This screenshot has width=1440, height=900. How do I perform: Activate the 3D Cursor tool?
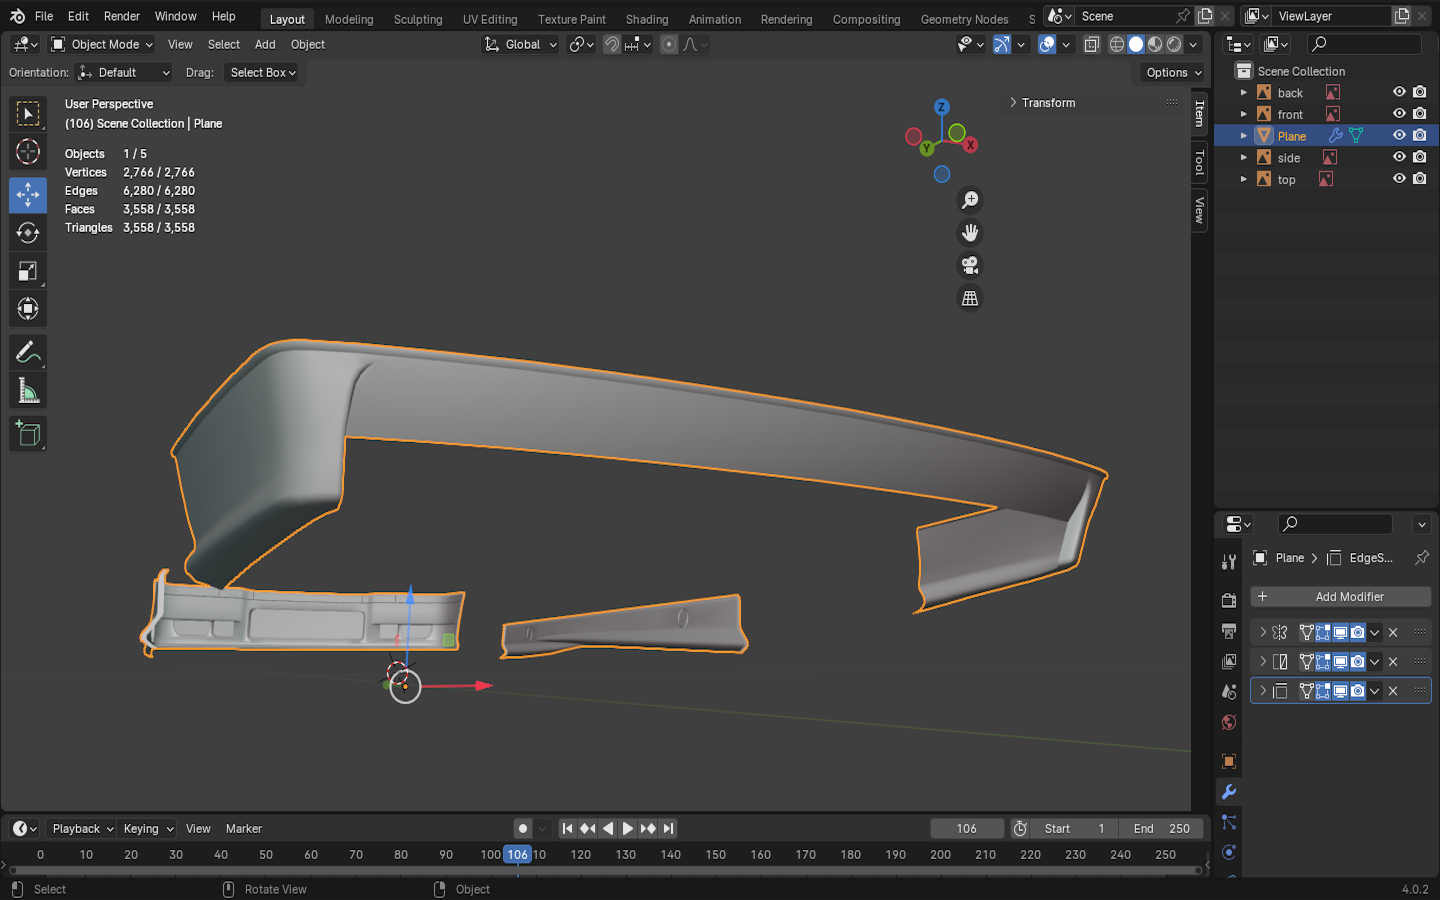click(28, 152)
